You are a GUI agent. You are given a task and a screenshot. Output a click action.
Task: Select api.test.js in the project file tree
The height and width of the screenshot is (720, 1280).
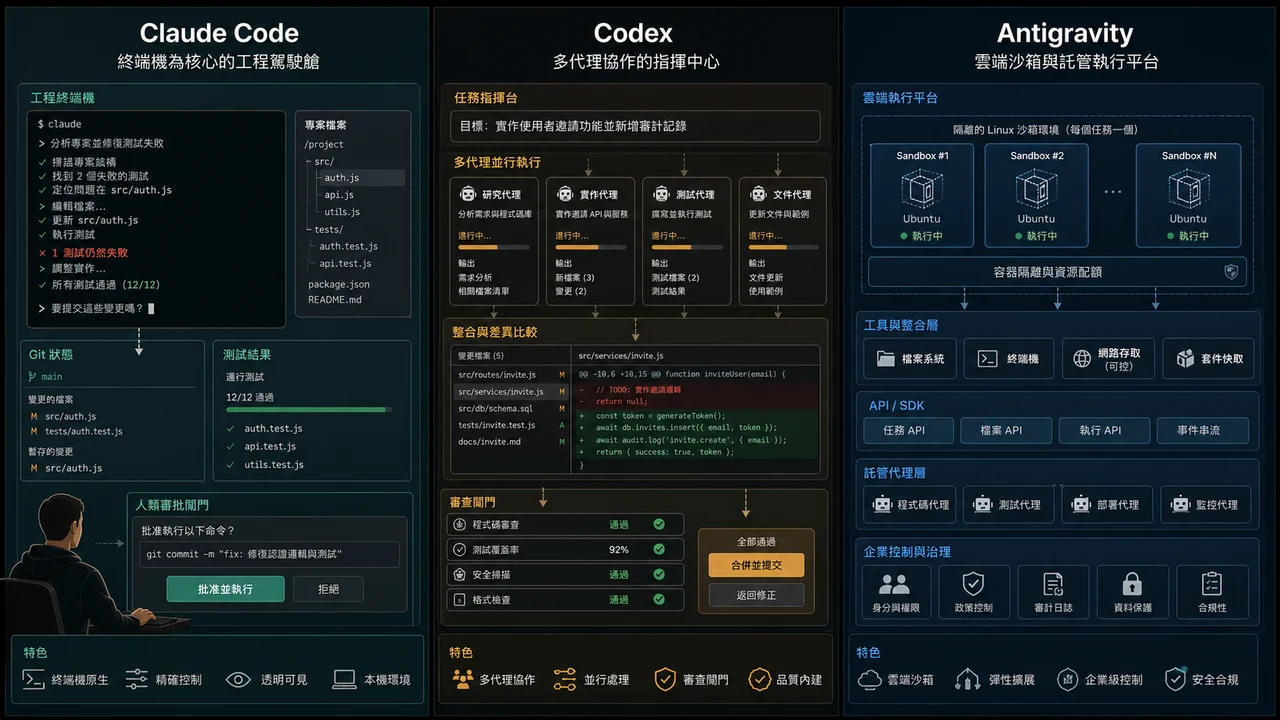pos(345,264)
